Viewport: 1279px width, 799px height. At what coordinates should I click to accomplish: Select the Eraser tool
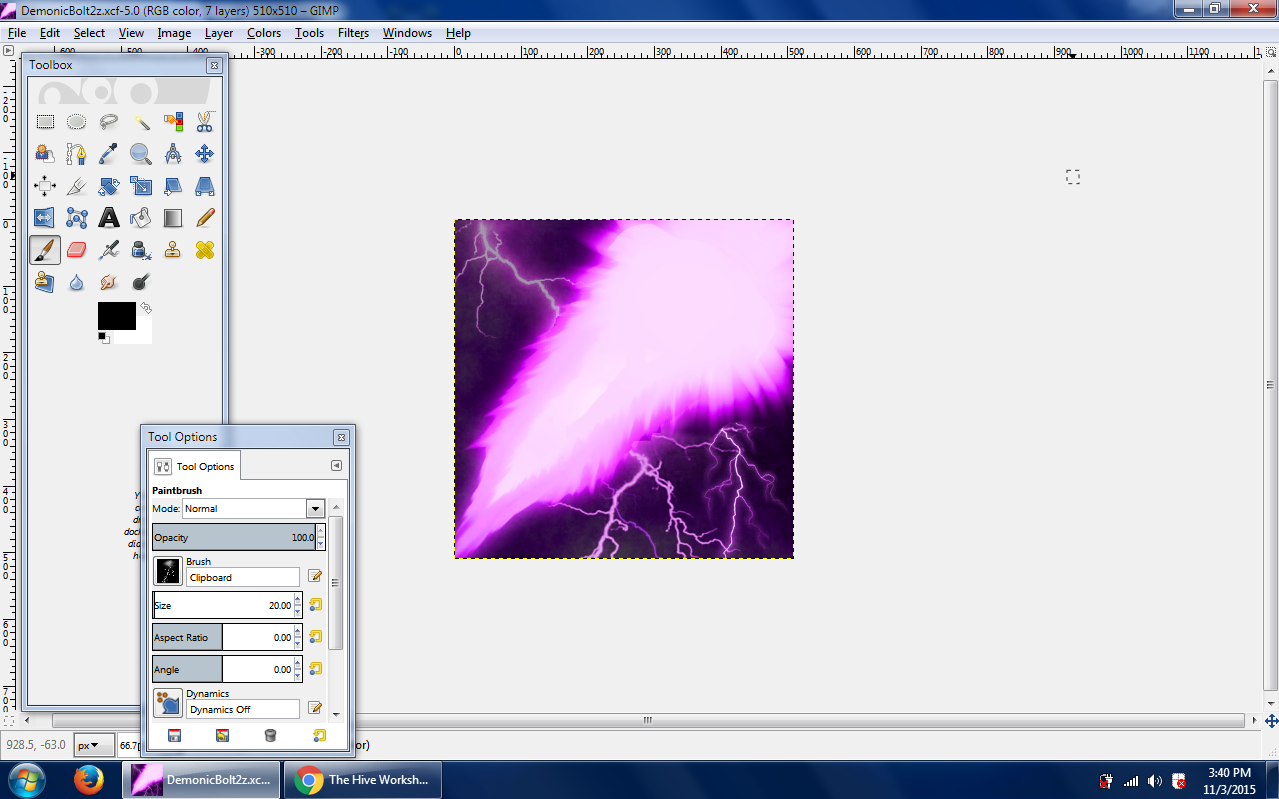point(77,250)
